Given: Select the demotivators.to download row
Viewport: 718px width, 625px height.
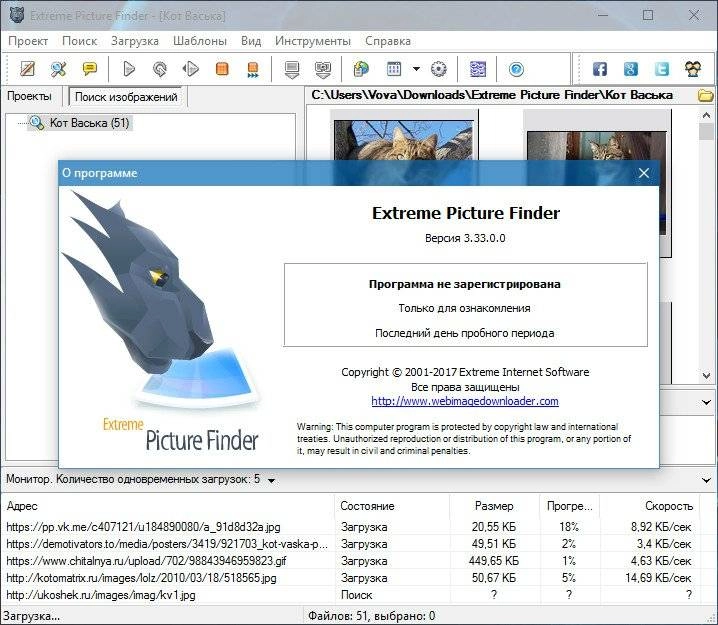Looking at the screenshot, I should point(350,544).
